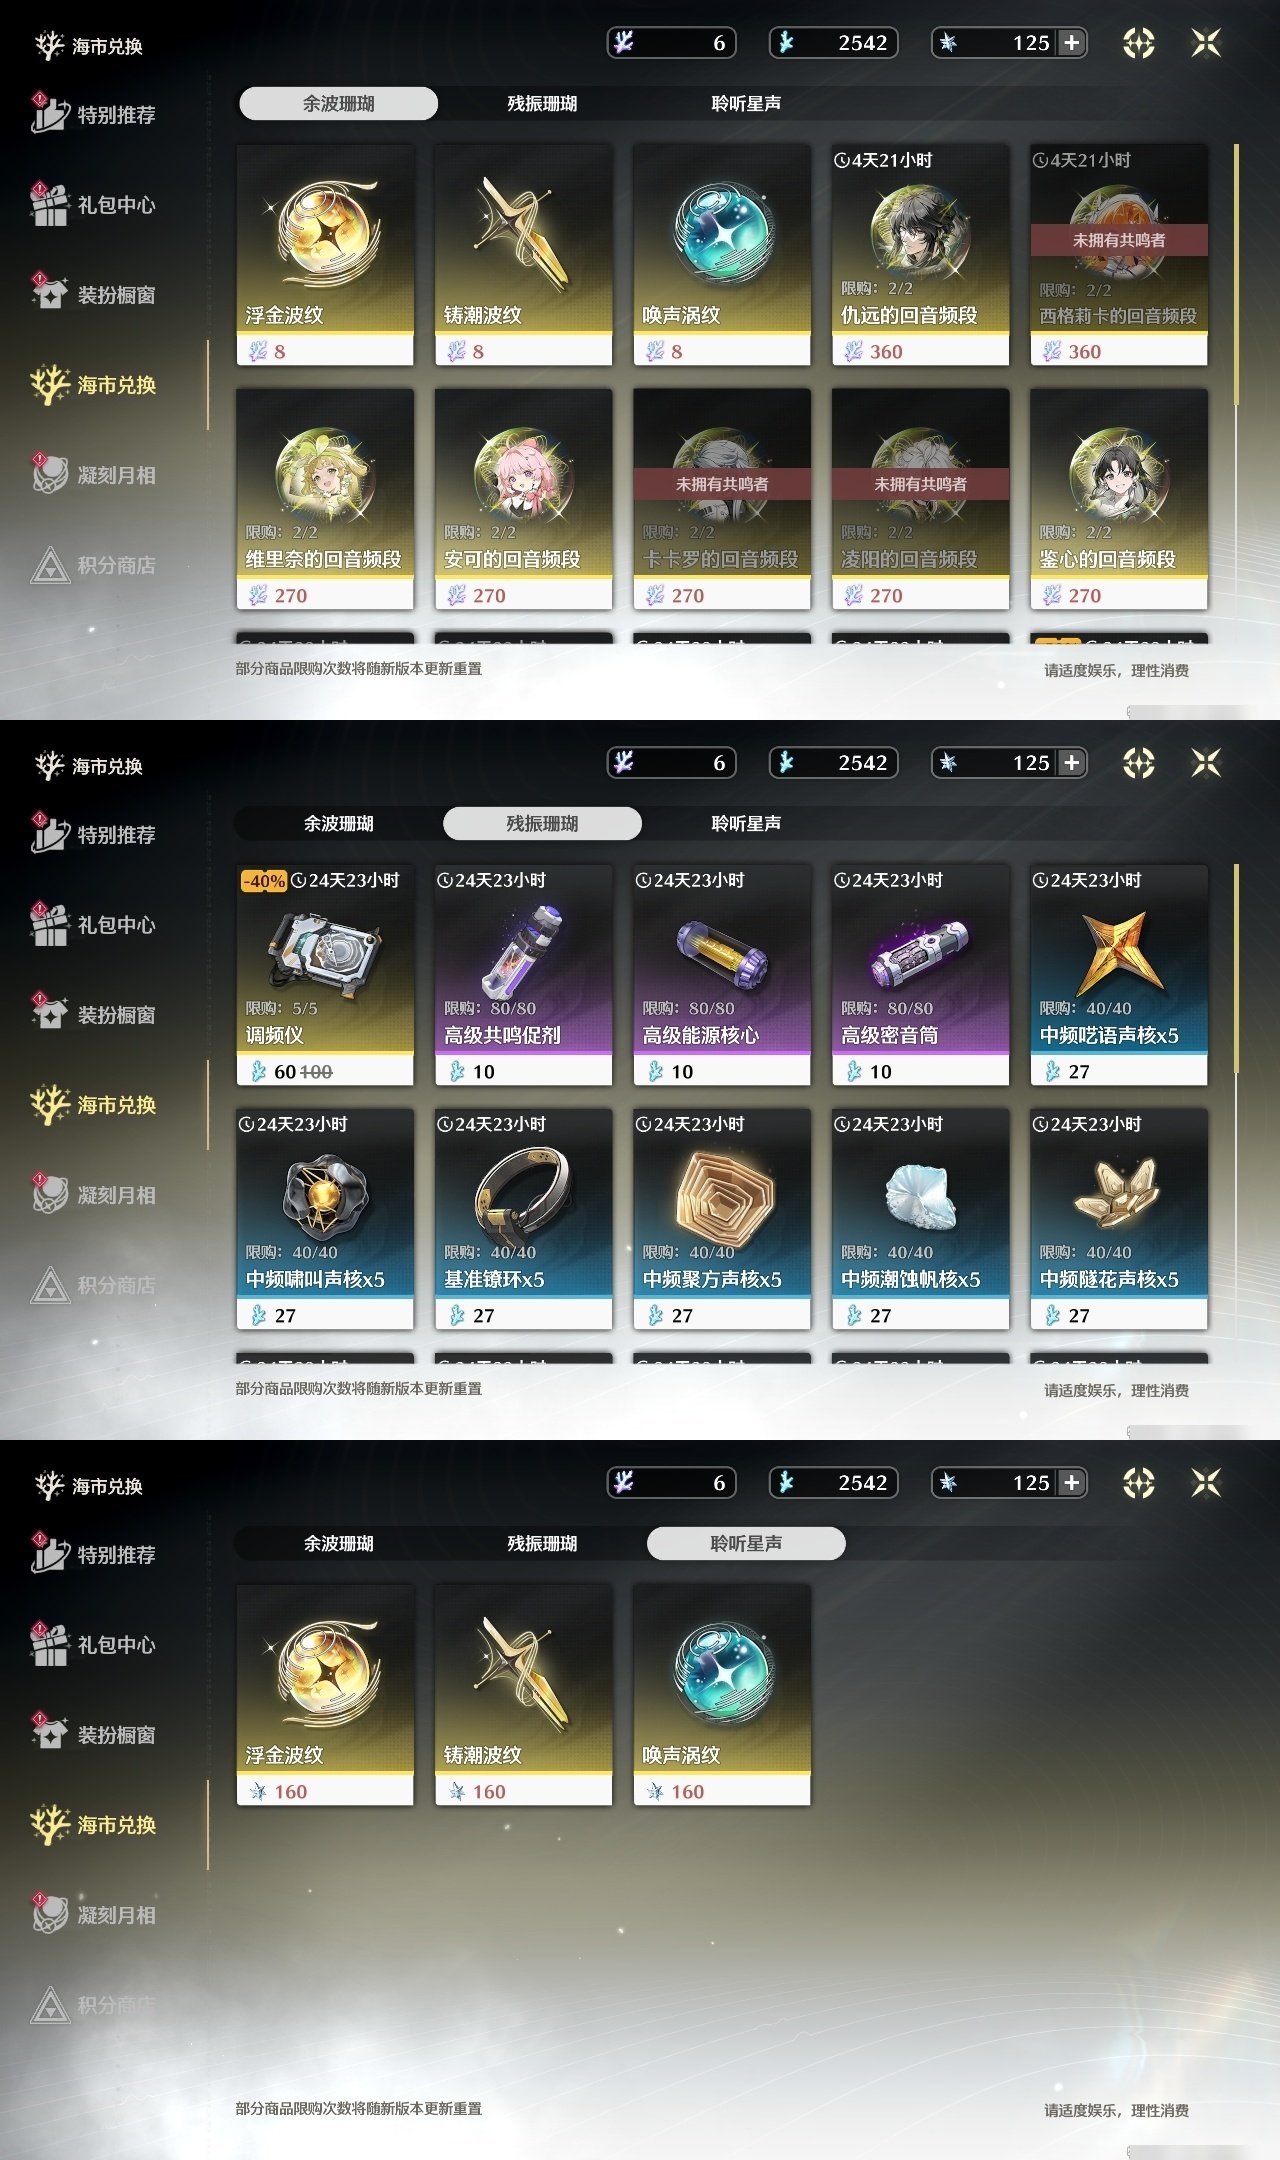Click the highlighted 聆听星声 tab

tap(746, 1543)
